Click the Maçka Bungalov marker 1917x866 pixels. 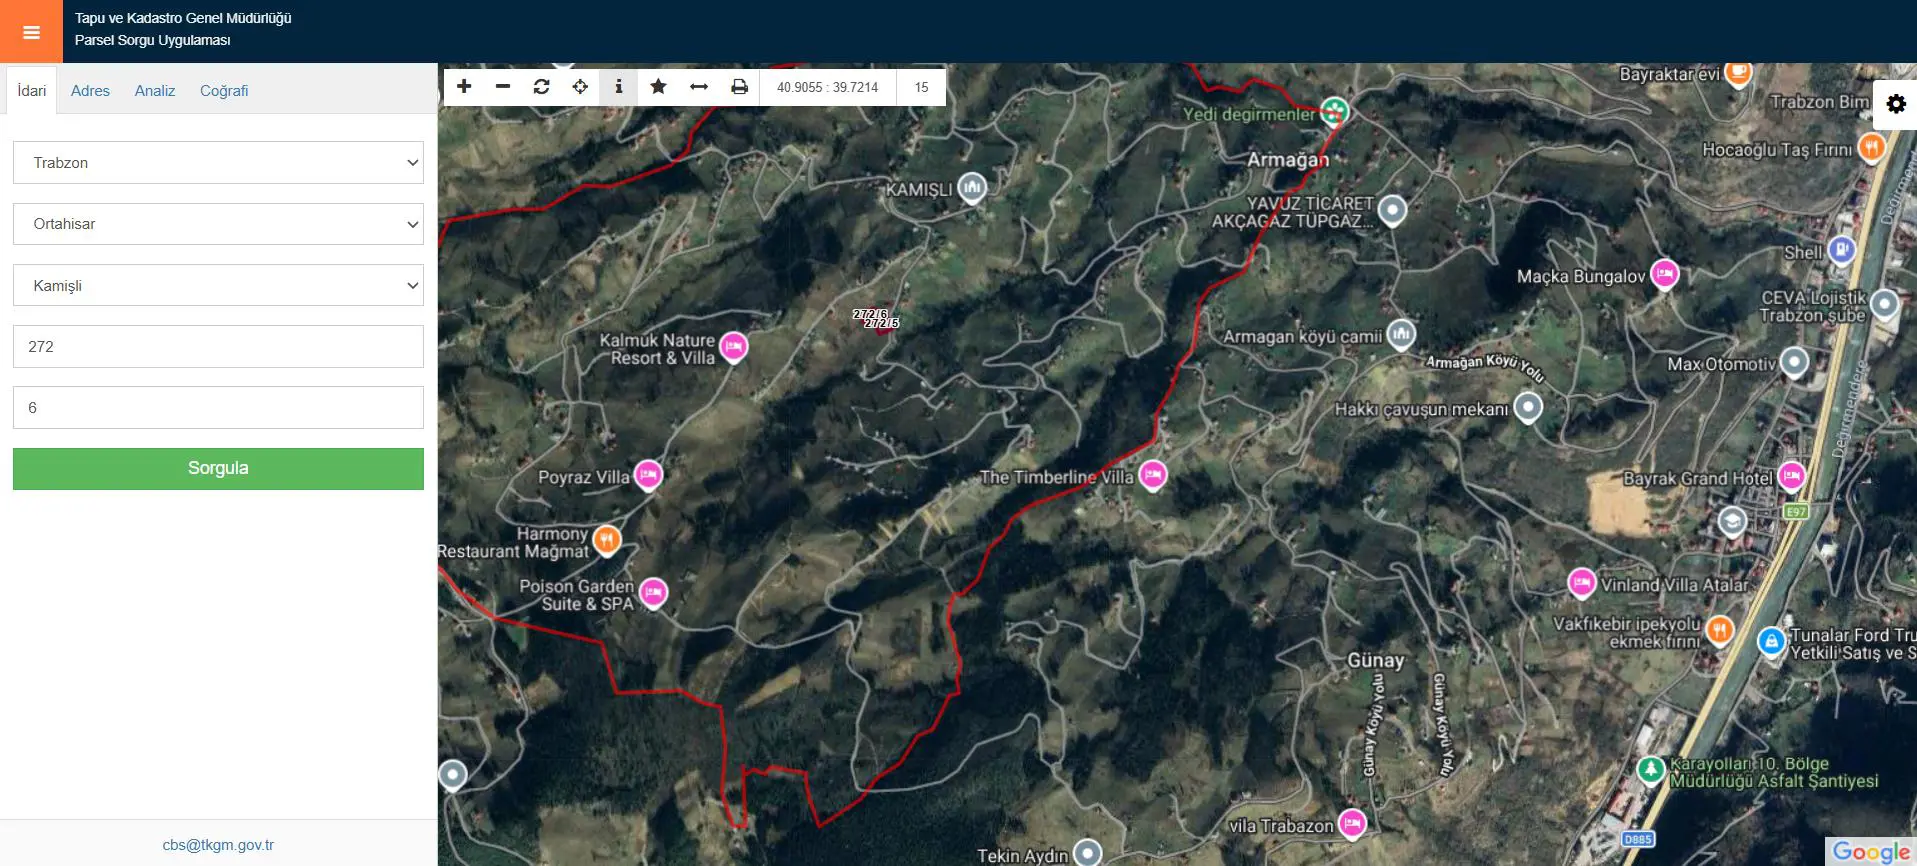(x=1665, y=273)
